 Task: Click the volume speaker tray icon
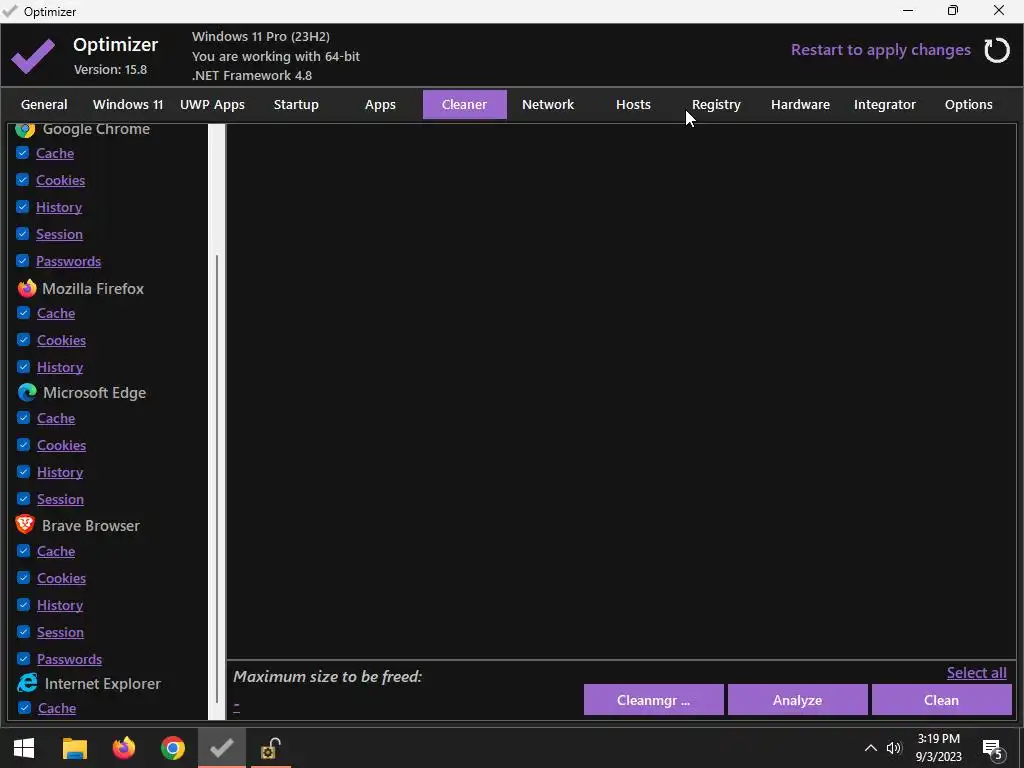[x=894, y=748]
